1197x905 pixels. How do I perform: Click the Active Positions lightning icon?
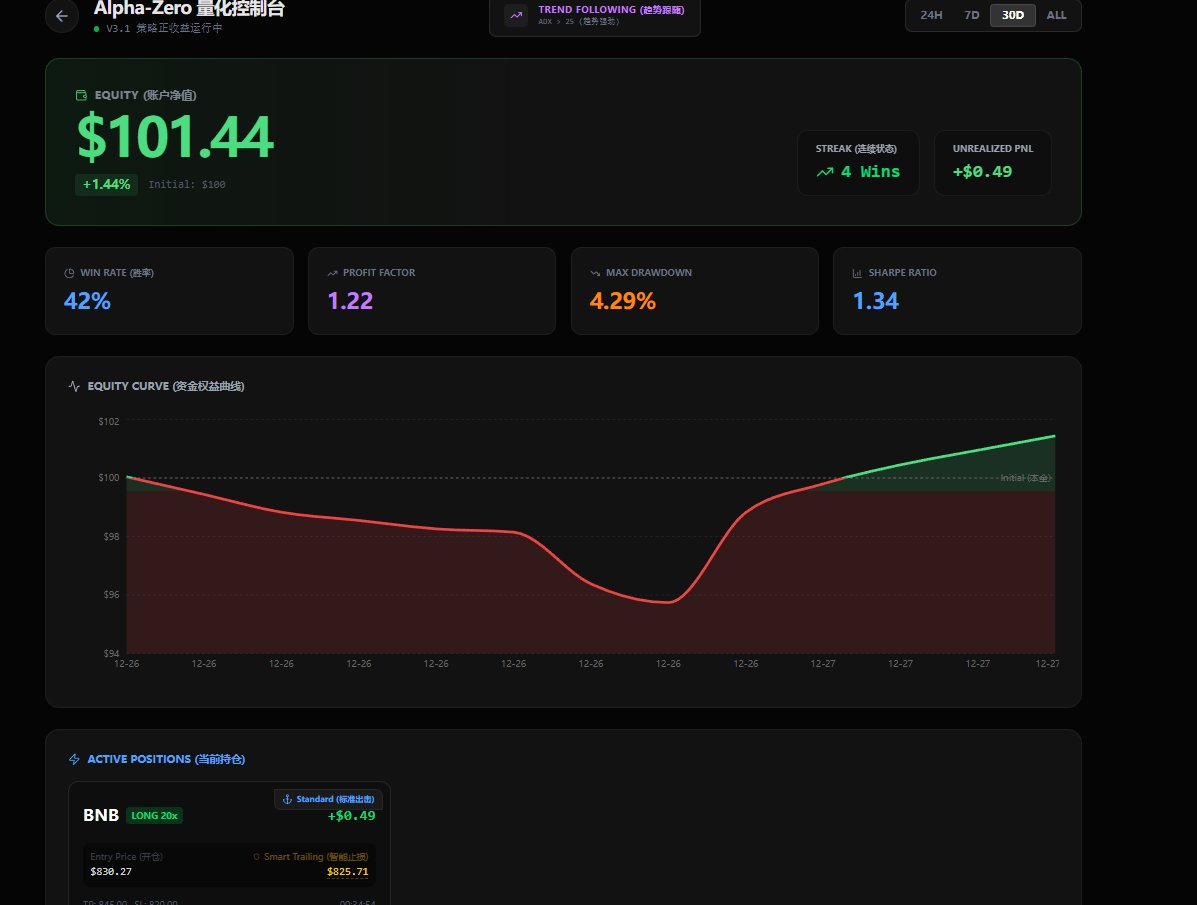point(74,759)
